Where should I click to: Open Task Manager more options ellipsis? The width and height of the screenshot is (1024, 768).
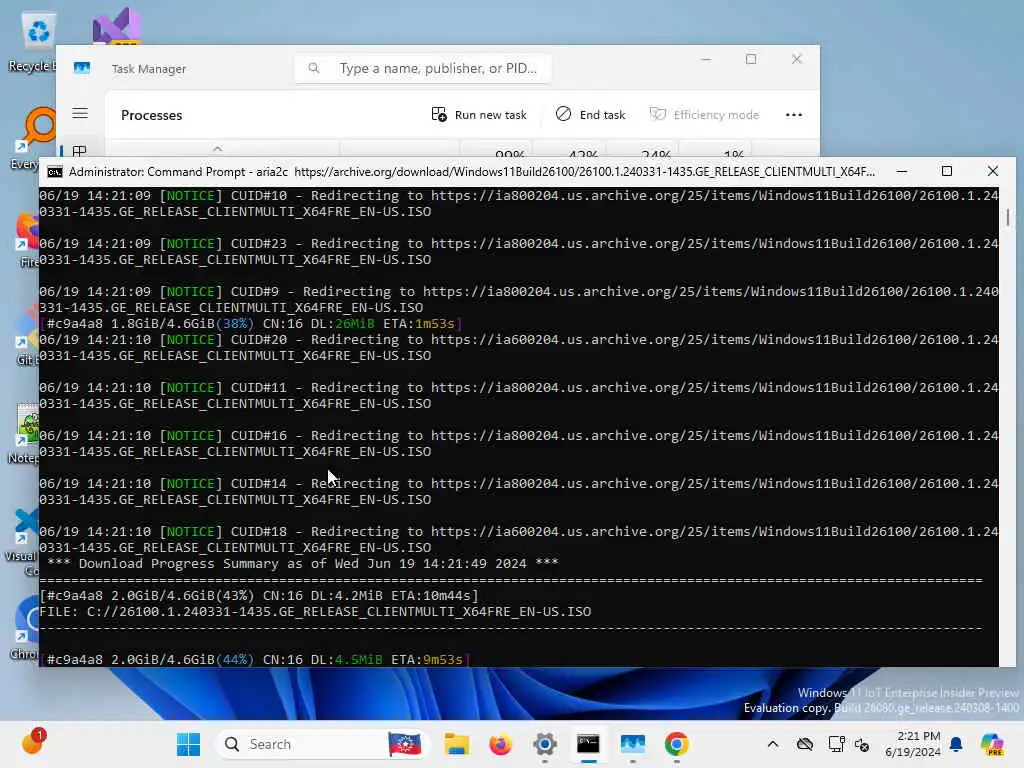point(793,115)
